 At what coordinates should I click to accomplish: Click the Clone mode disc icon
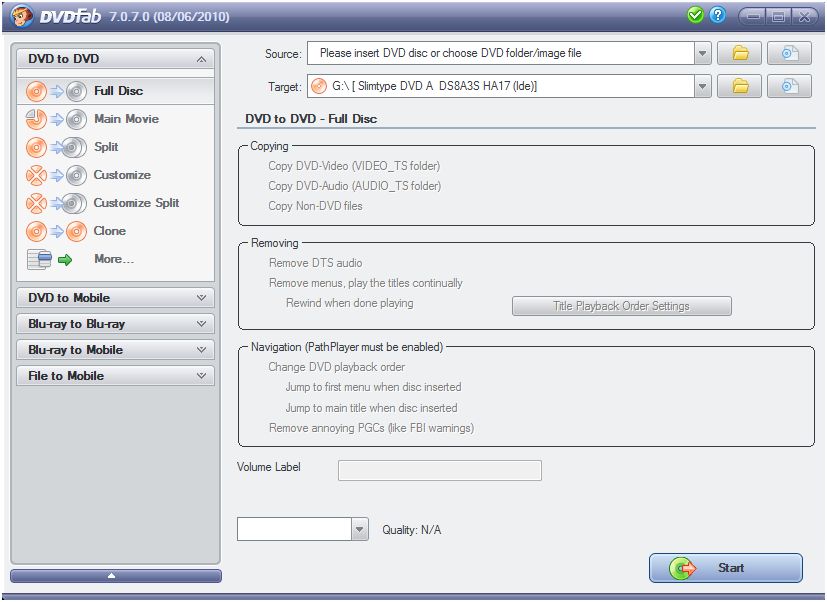56,231
